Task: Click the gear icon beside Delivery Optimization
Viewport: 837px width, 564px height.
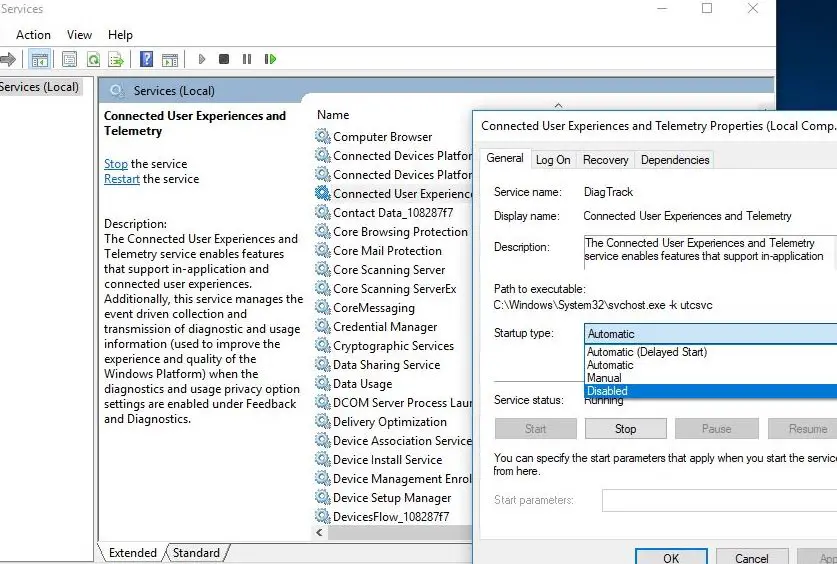Action: click(322, 421)
